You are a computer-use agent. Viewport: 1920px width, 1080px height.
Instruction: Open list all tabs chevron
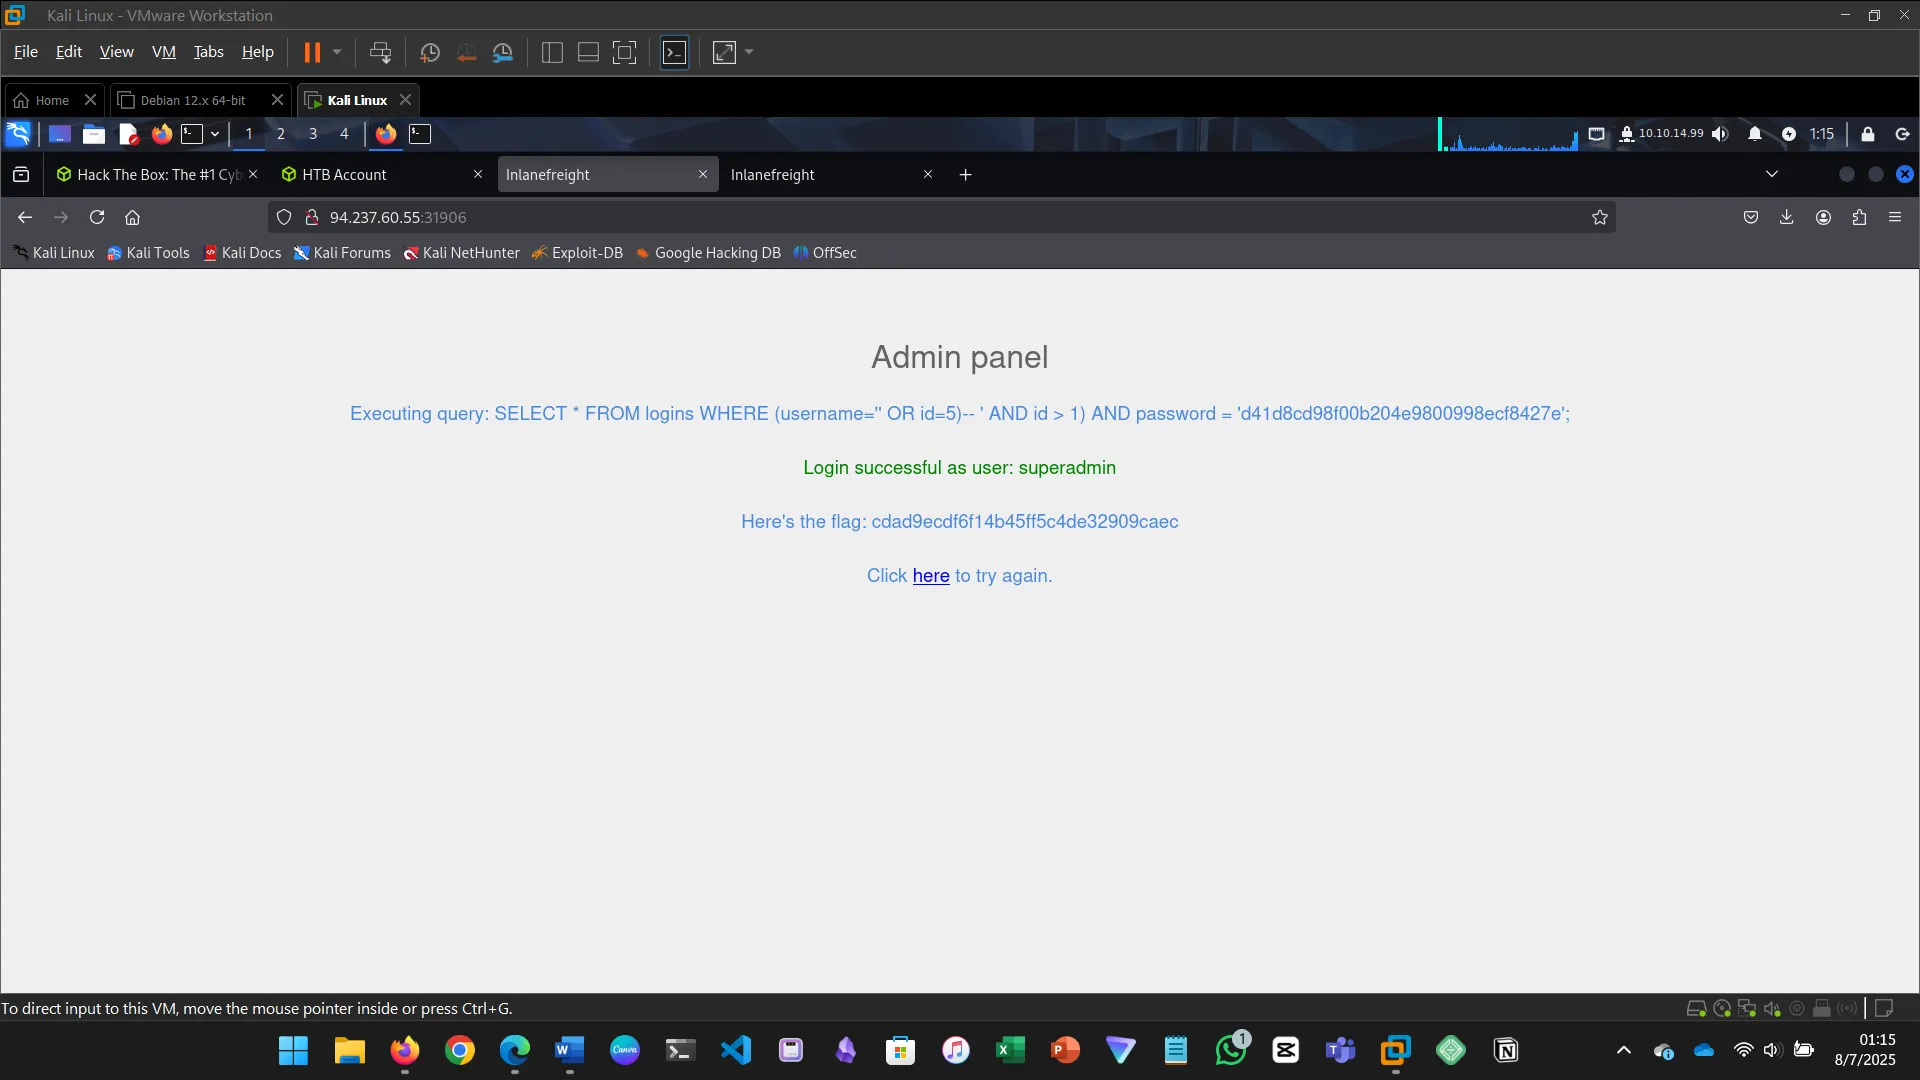[1772, 174]
